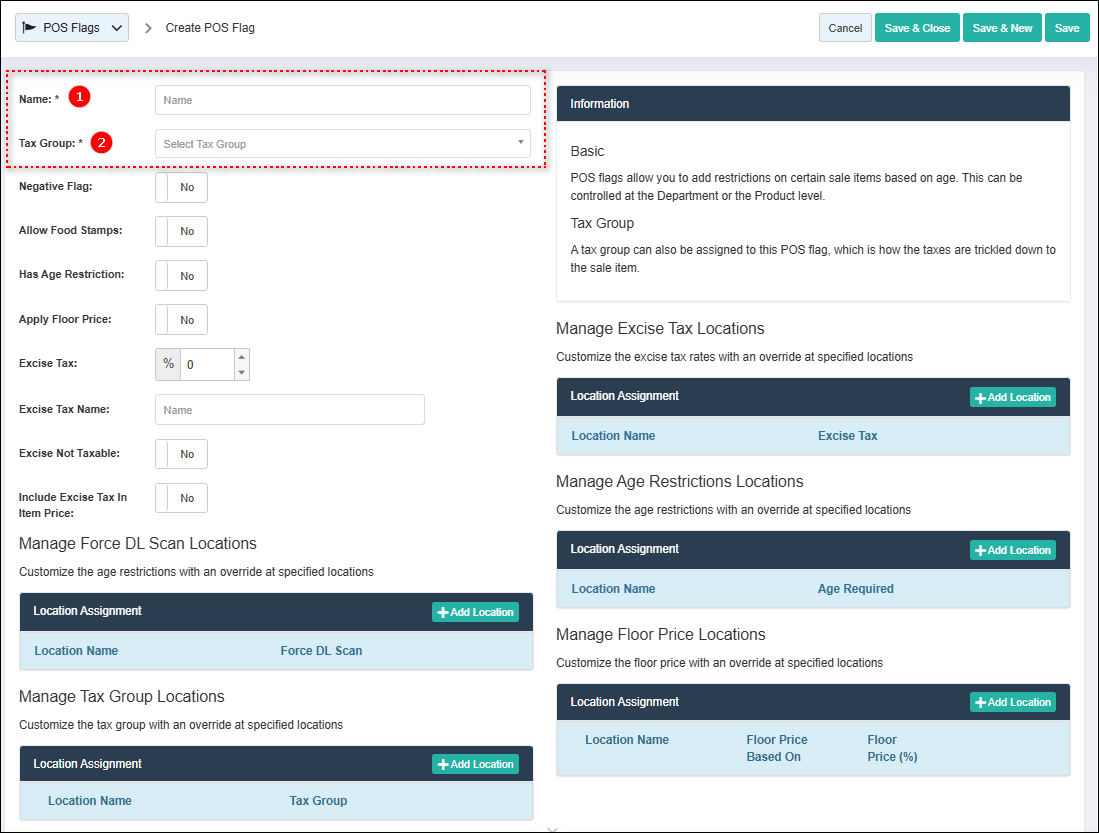
Task: Add Location under Manage Force DL Scan Locations
Action: (475, 612)
